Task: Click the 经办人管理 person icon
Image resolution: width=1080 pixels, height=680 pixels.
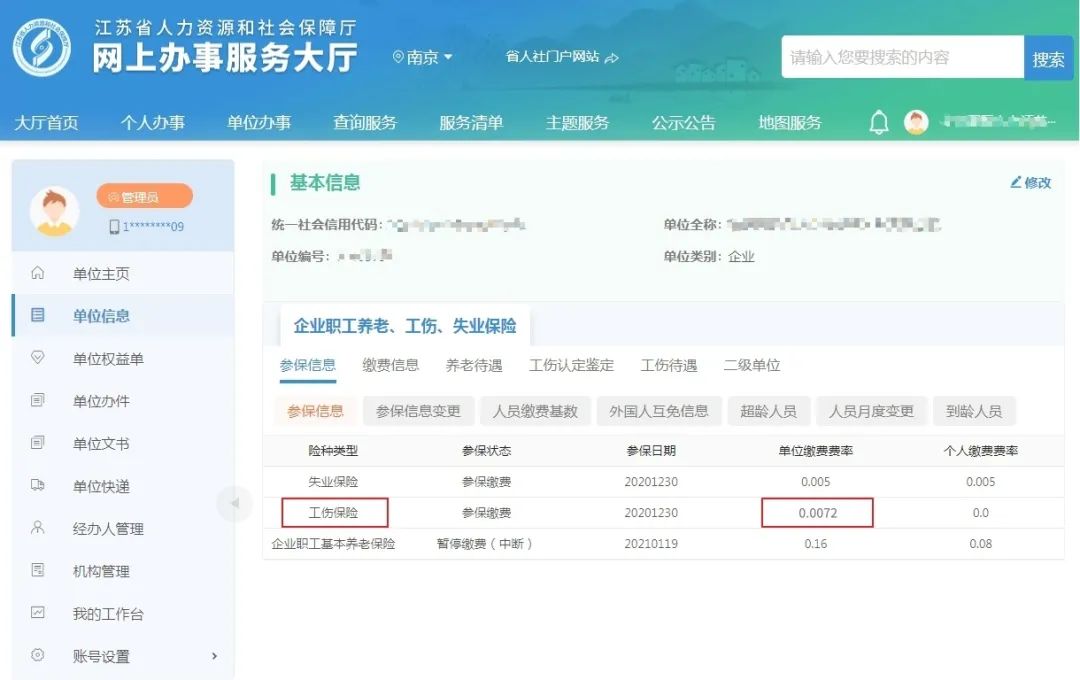Action: (x=38, y=528)
